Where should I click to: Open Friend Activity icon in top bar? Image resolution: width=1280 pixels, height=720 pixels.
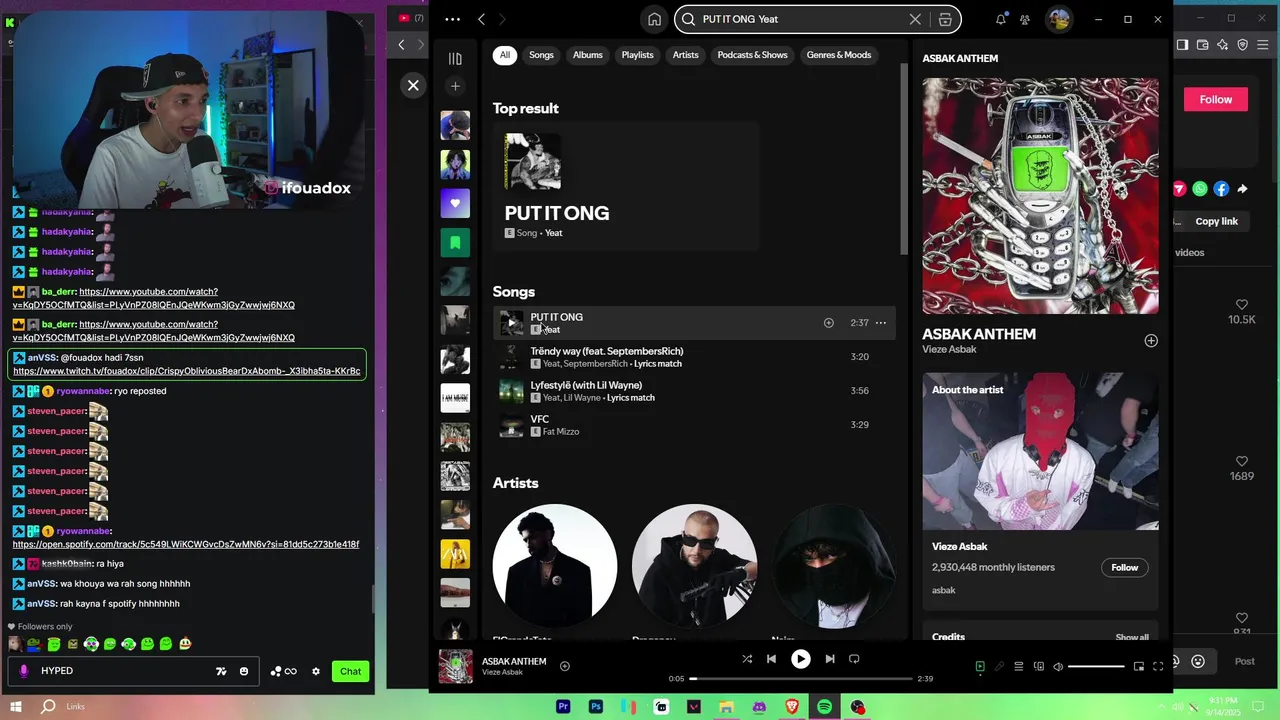coord(1025,19)
